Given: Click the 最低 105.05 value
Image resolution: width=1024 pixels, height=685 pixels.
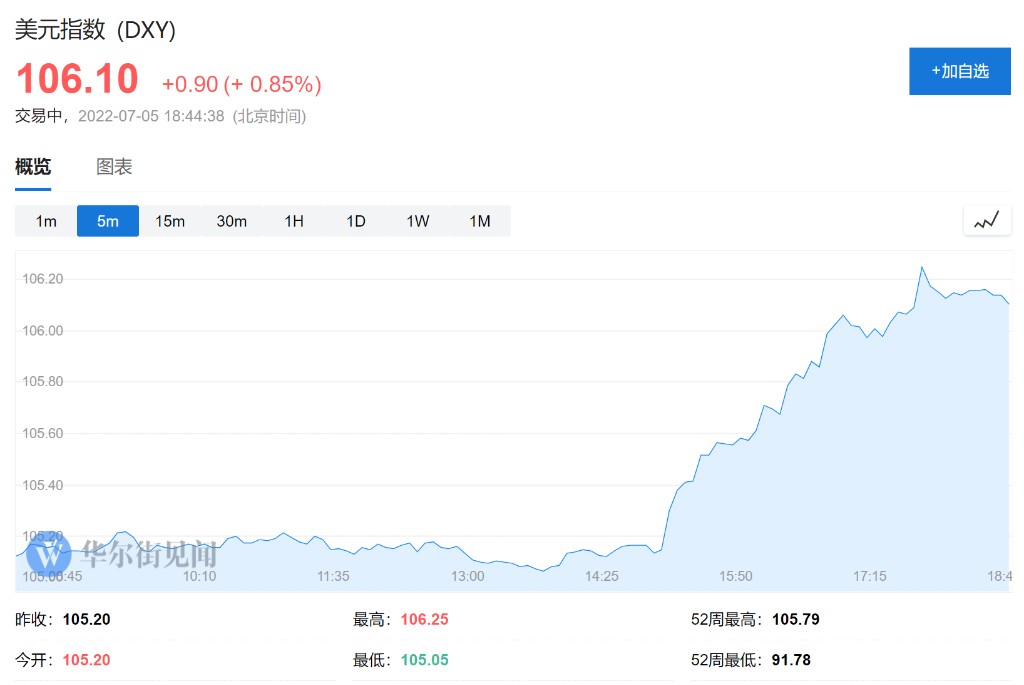Looking at the screenshot, I should pyautogui.click(x=424, y=660).
